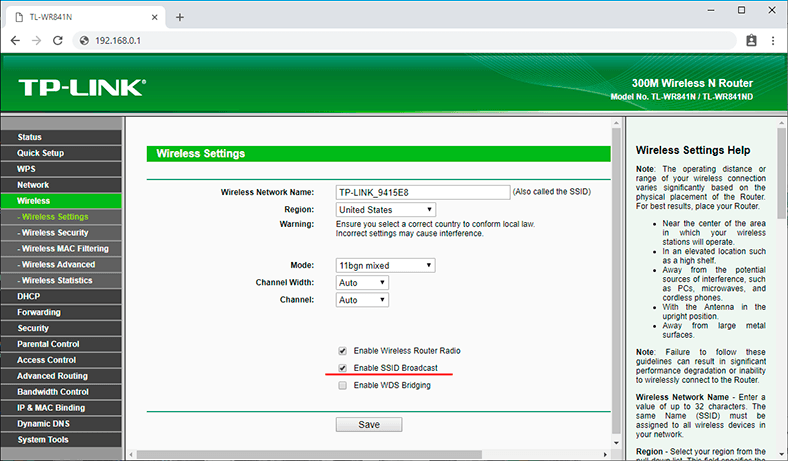Click the browser forward arrow
The height and width of the screenshot is (461, 788).
coord(37,41)
